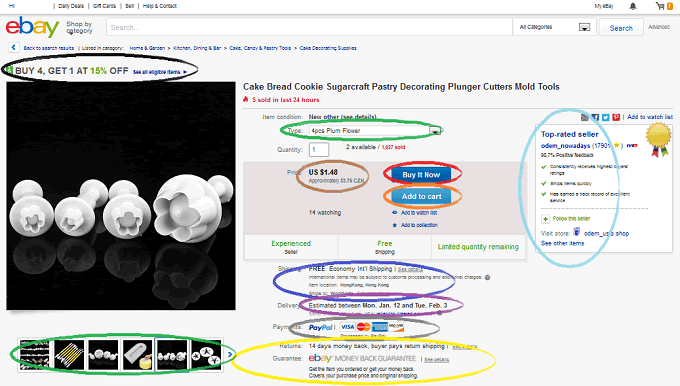Click the Add to cart button
The width and height of the screenshot is (680, 386).
coord(421,196)
